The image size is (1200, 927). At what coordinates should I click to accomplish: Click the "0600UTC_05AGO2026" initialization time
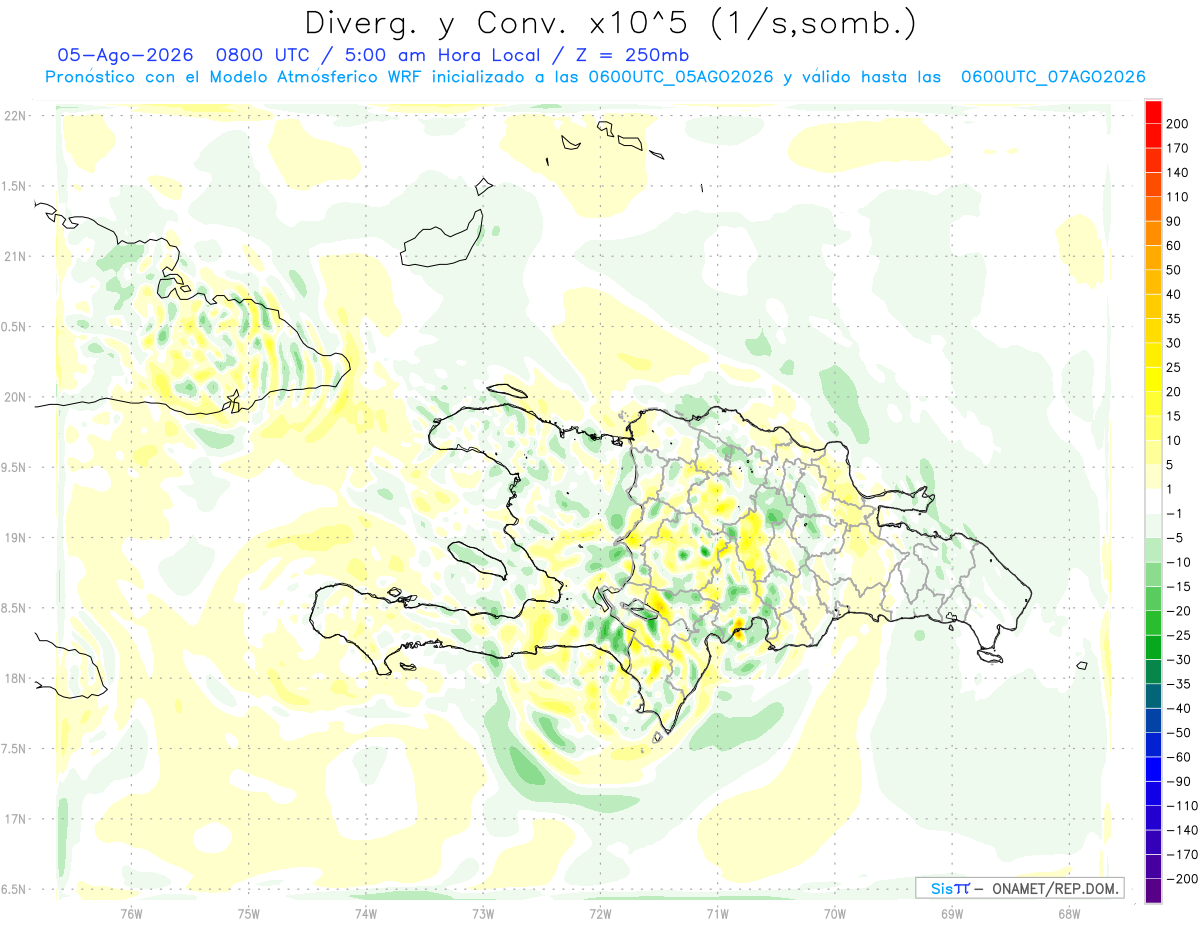[681, 77]
